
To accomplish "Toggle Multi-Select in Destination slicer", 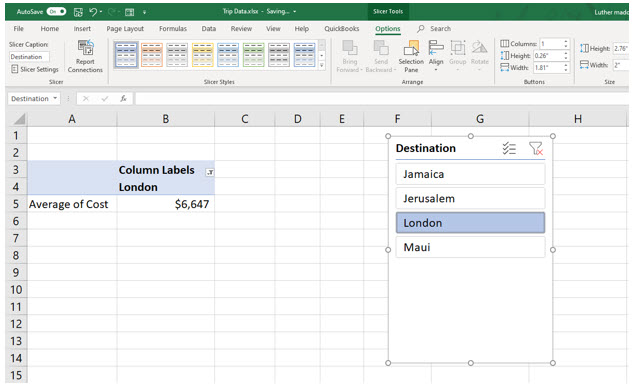I will pyautogui.click(x=509, y=148).
